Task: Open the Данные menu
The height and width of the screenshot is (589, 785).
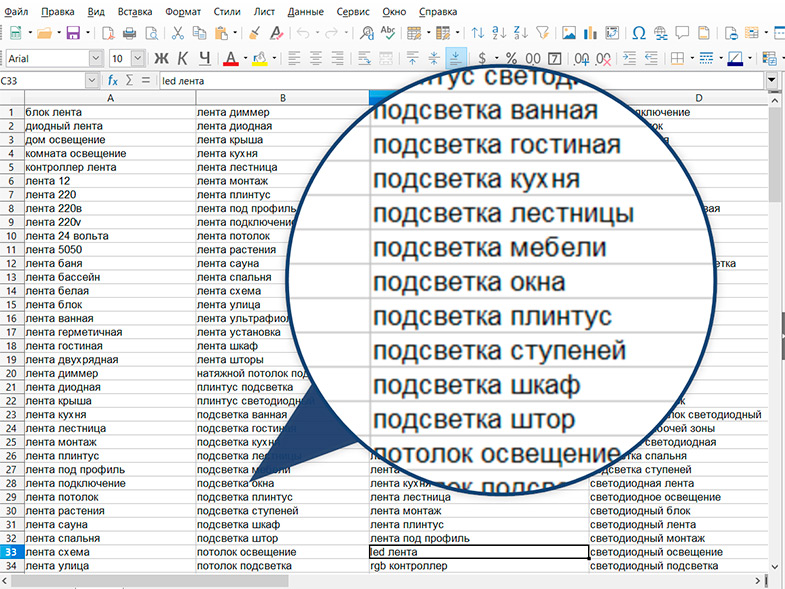Action: (x=305, y=12)
